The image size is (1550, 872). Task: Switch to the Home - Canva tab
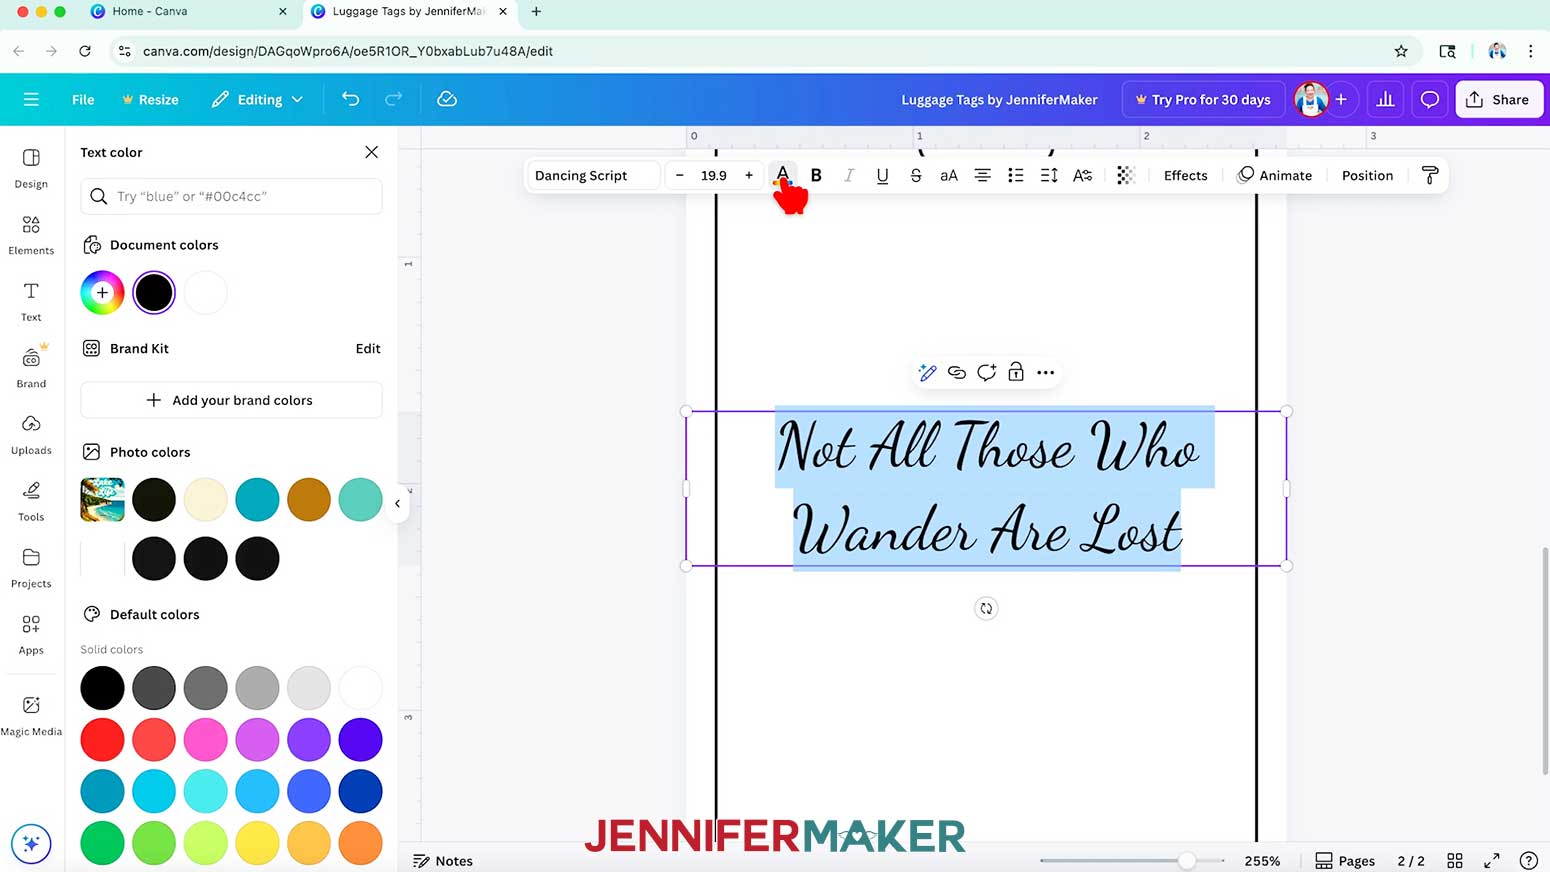187,11
